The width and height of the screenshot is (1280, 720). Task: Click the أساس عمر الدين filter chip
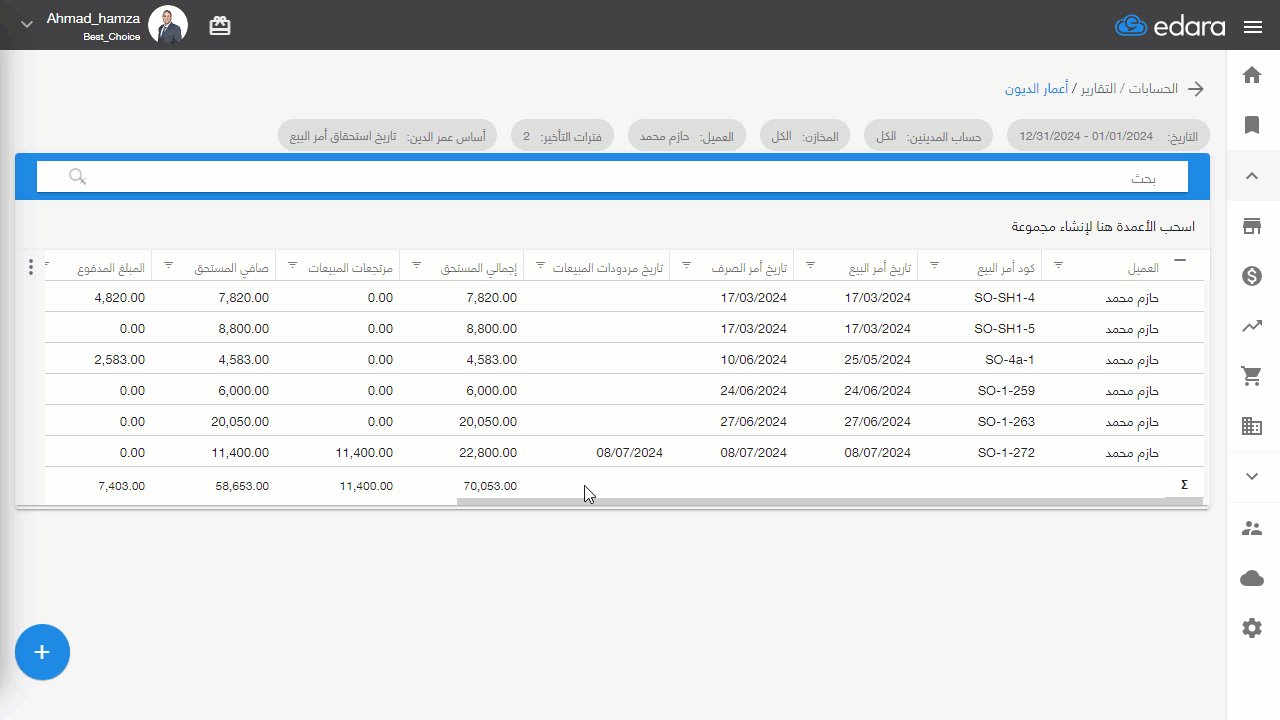click(x=388, y=136)
